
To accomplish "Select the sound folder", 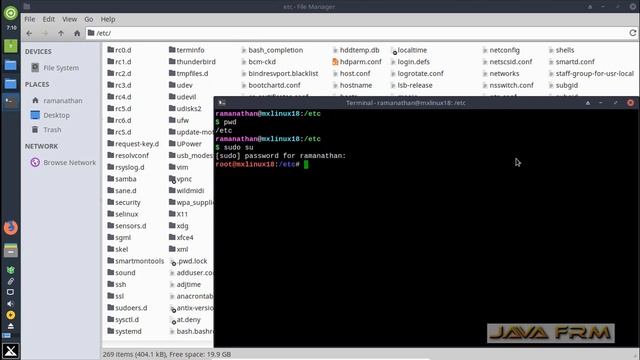I will coord(121,273).
